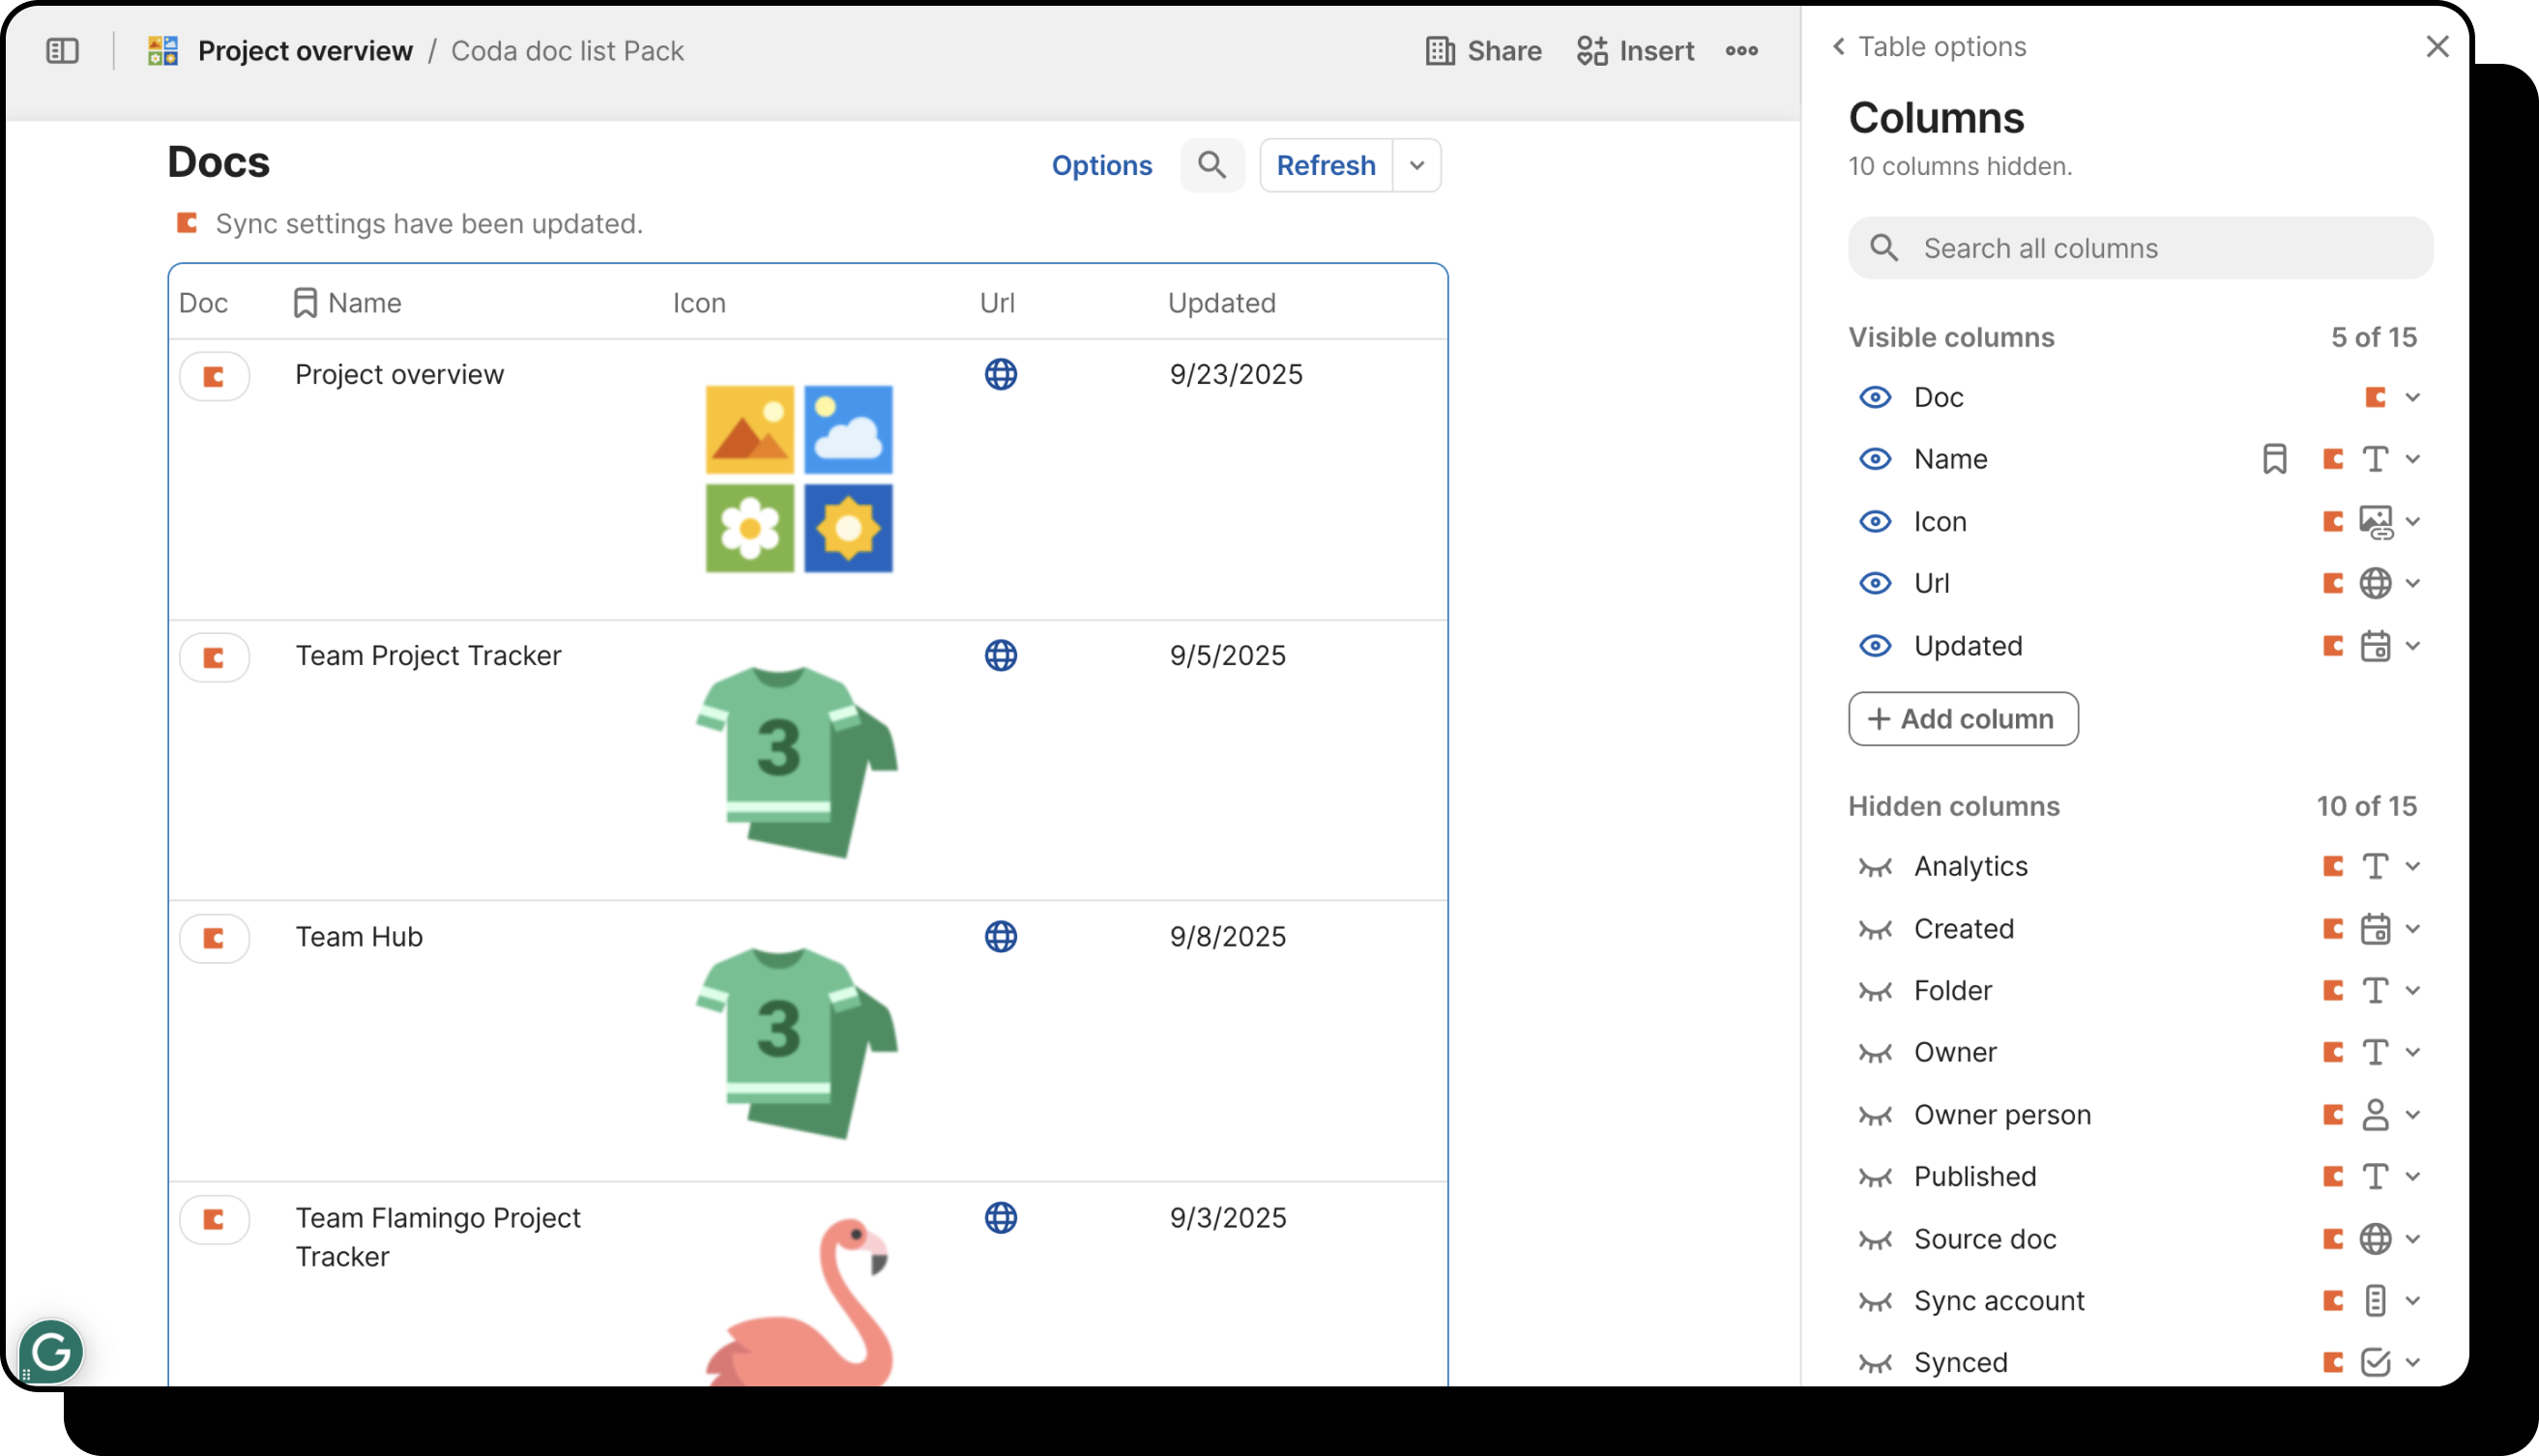The image size is (2539, 1456).
Task: Open column options chevron for Url
Action: tap(2412, 583)
